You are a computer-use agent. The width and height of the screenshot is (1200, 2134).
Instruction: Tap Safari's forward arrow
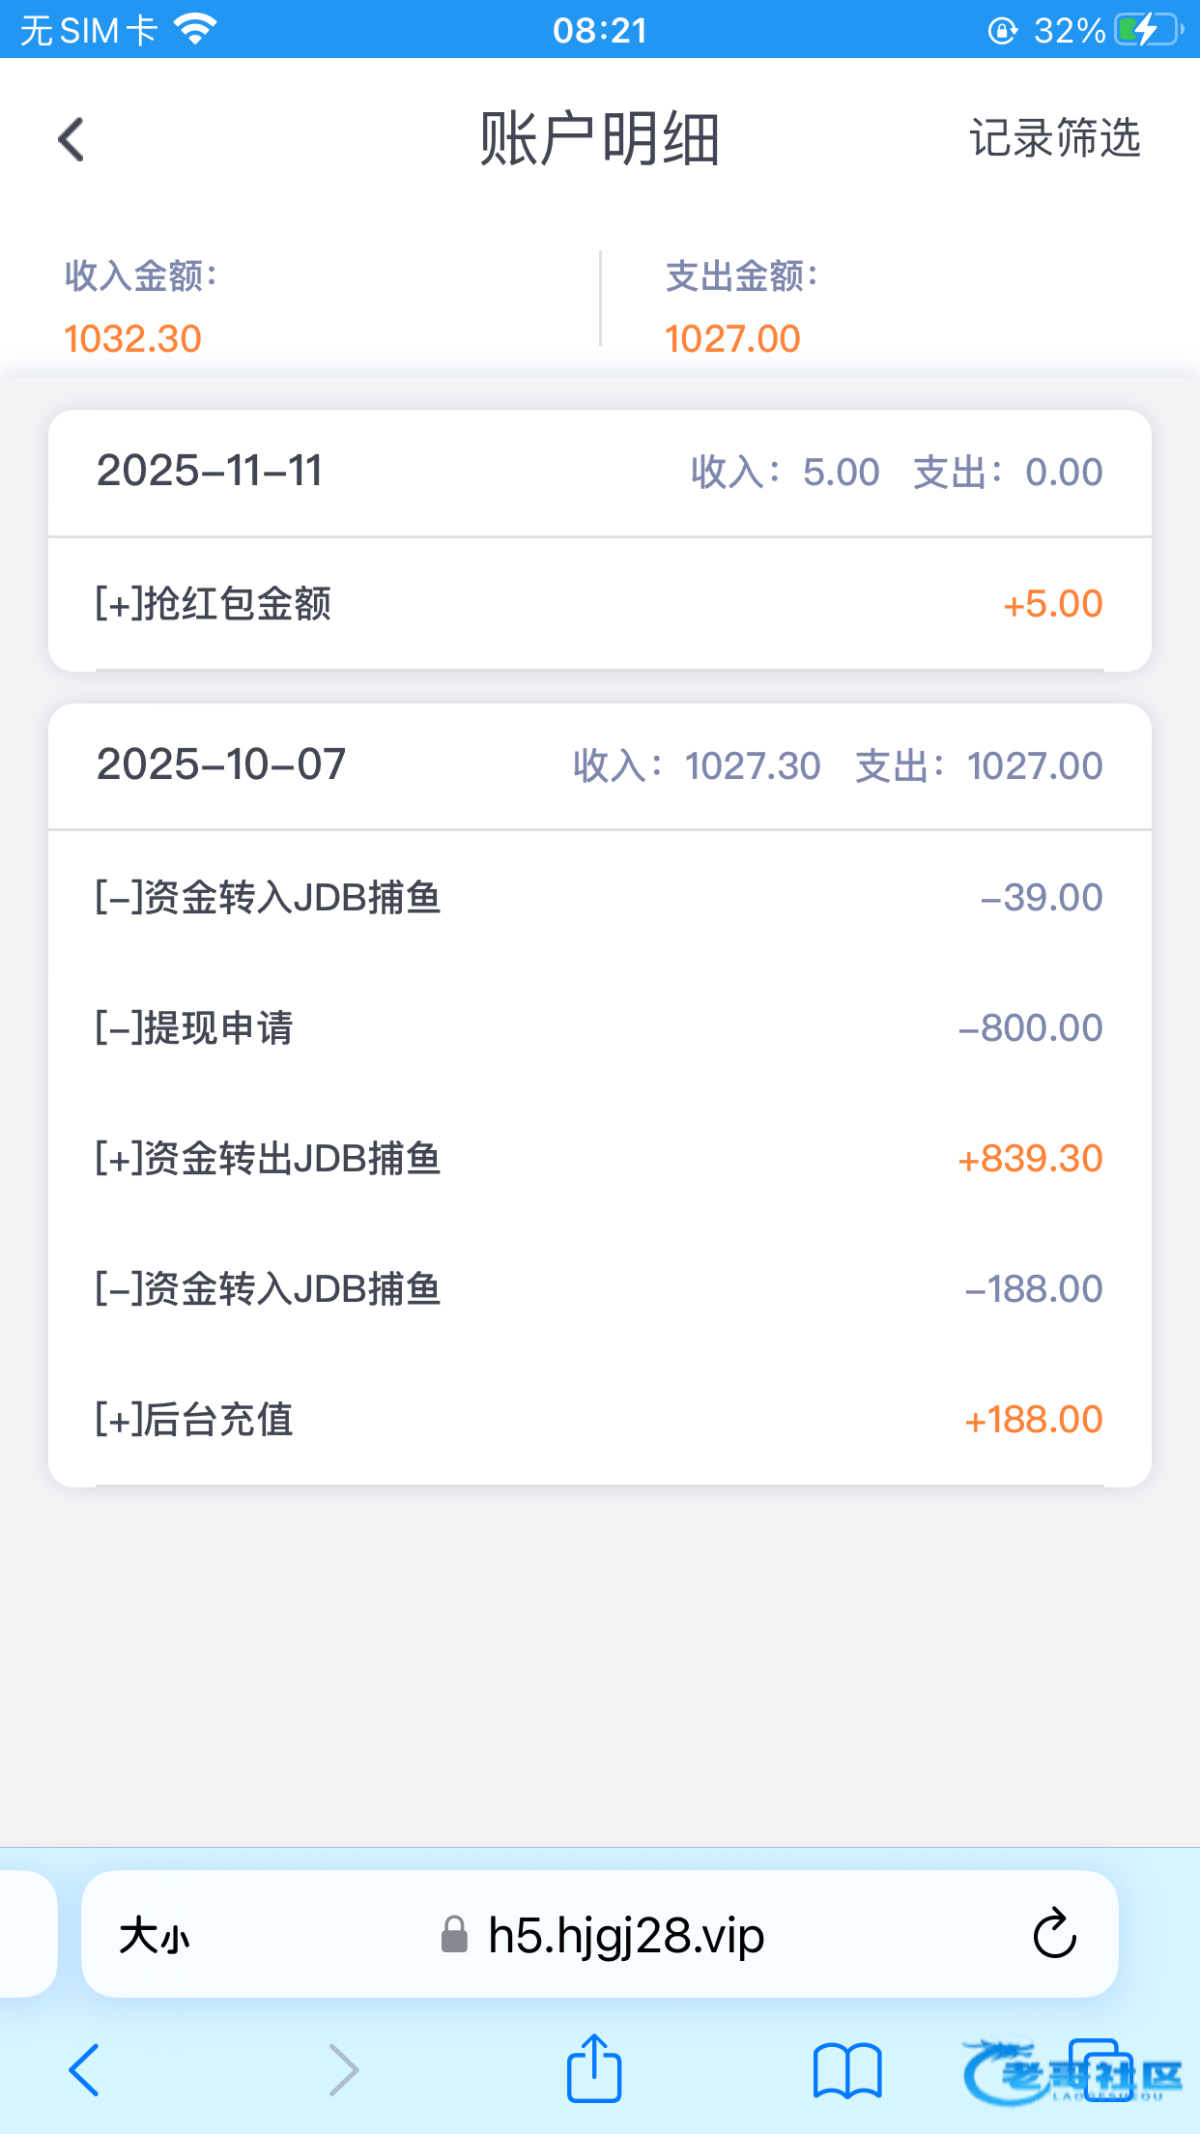[x=343, y=2069]
